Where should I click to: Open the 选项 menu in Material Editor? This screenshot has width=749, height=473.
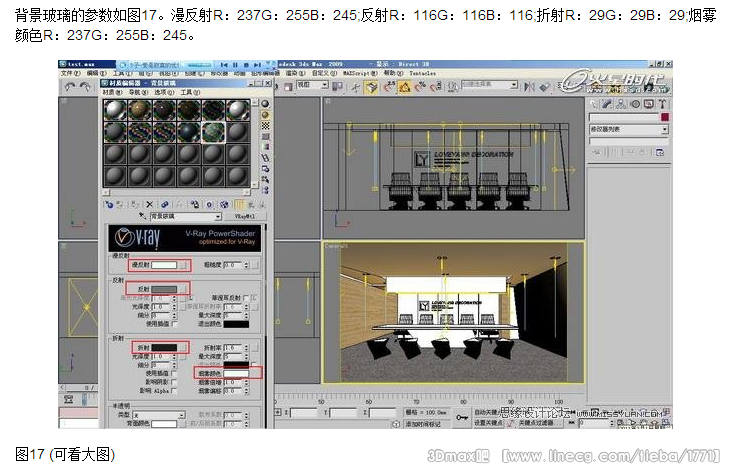pos(164,92)
